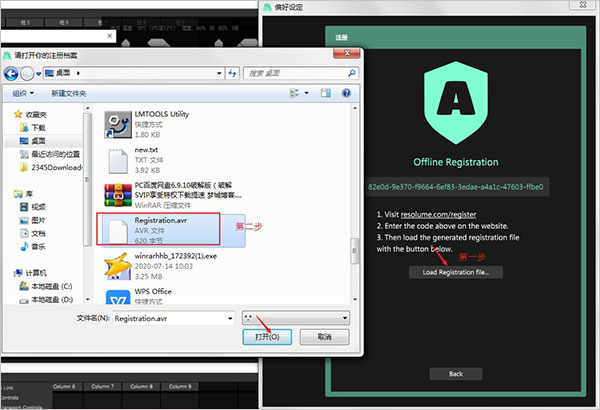The image size is (600, 410).
Task: Select 本地磁盘 (D:) drive
Action: (x=46, y=299)
